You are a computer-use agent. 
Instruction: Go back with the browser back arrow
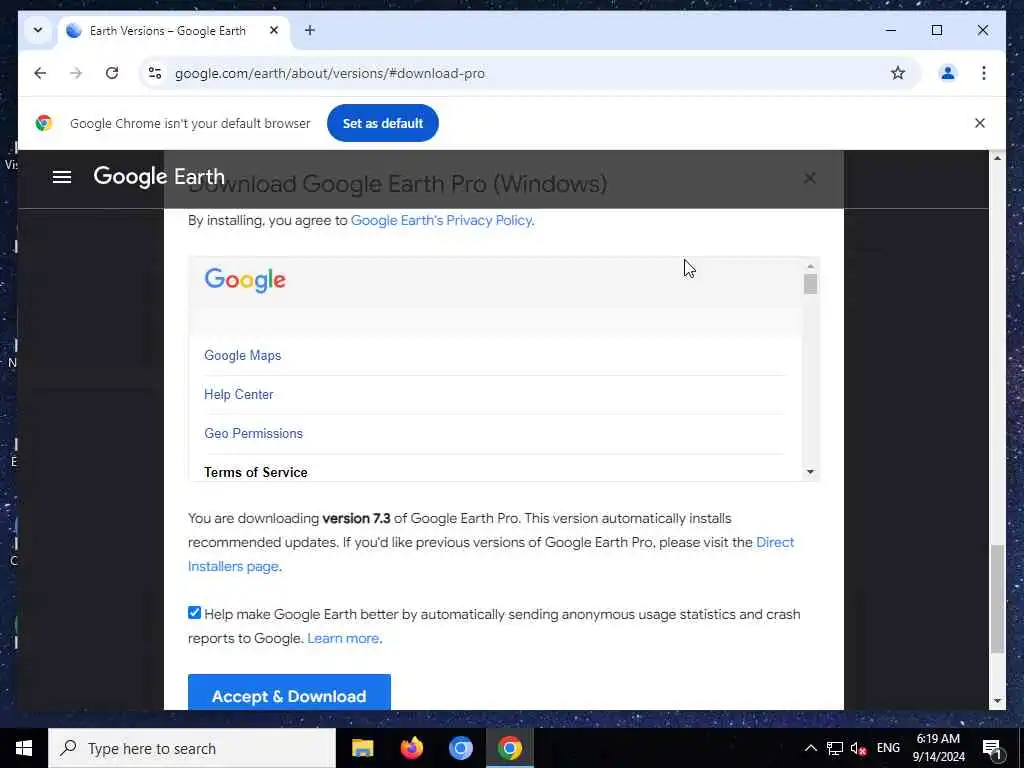[x=40, y=73]
